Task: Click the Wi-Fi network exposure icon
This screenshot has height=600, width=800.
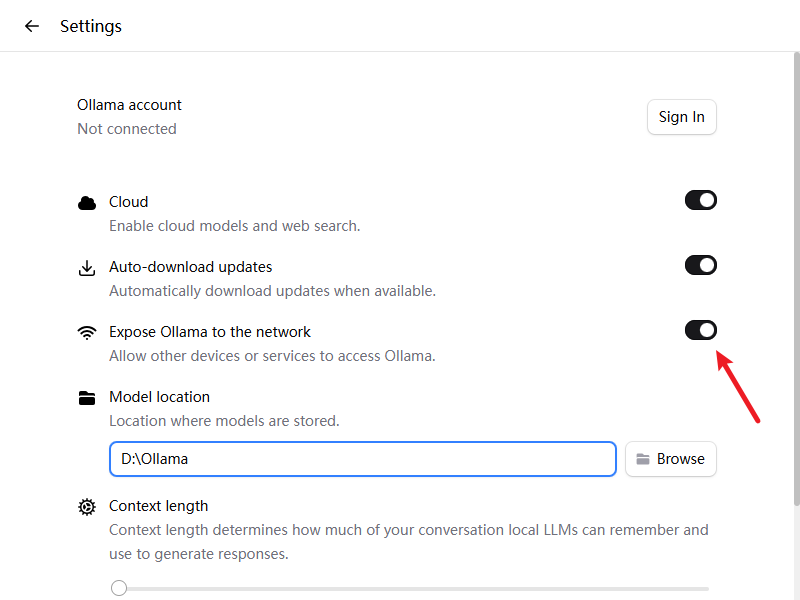Action: 87,333
